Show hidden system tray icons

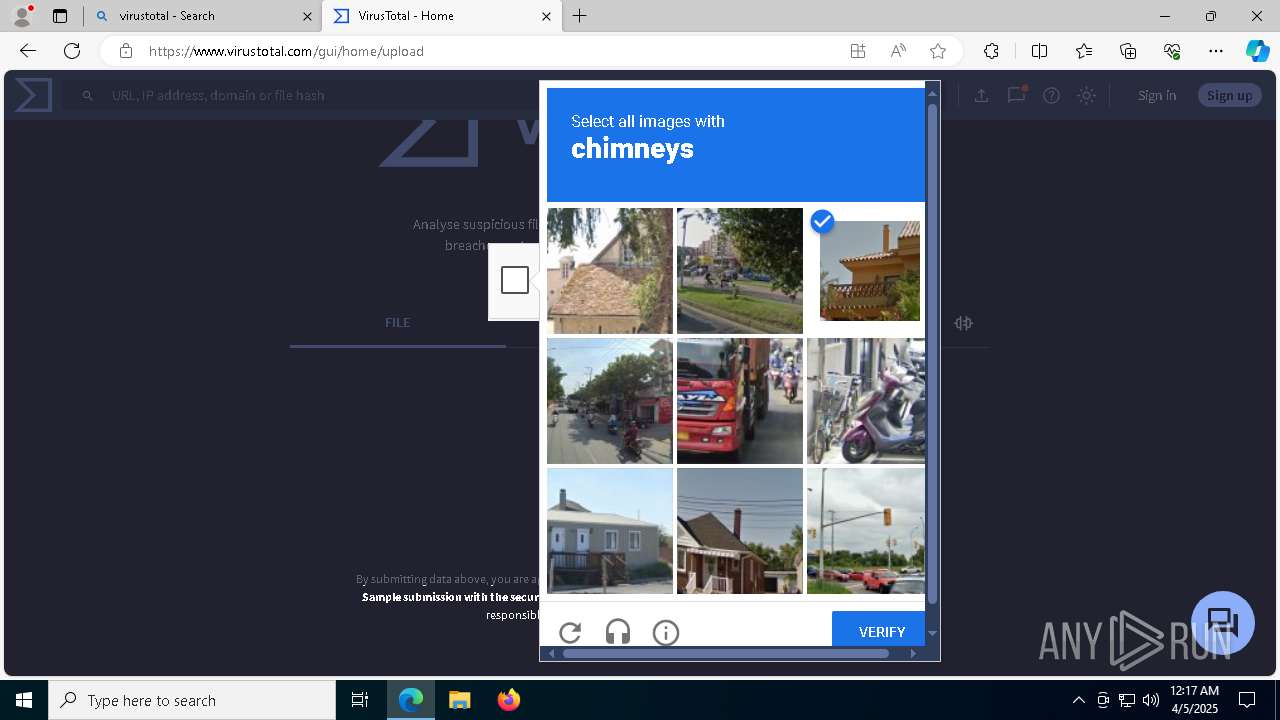[x=1078, y=700]
